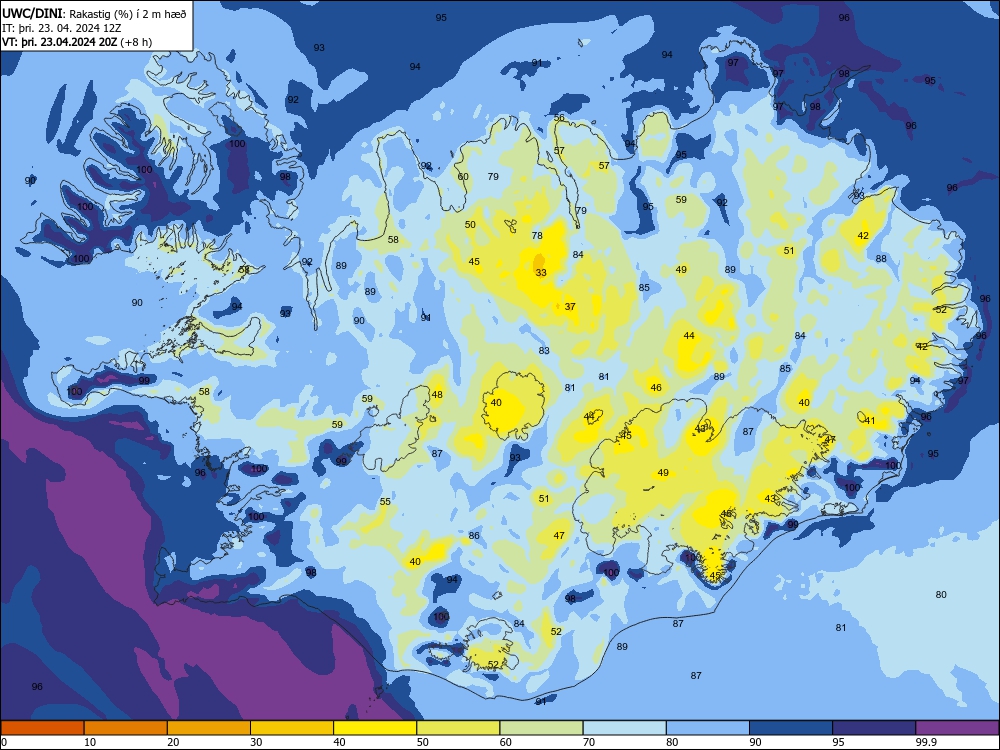Click the pale yellow 50–60 legend swatch

point(458,728)
